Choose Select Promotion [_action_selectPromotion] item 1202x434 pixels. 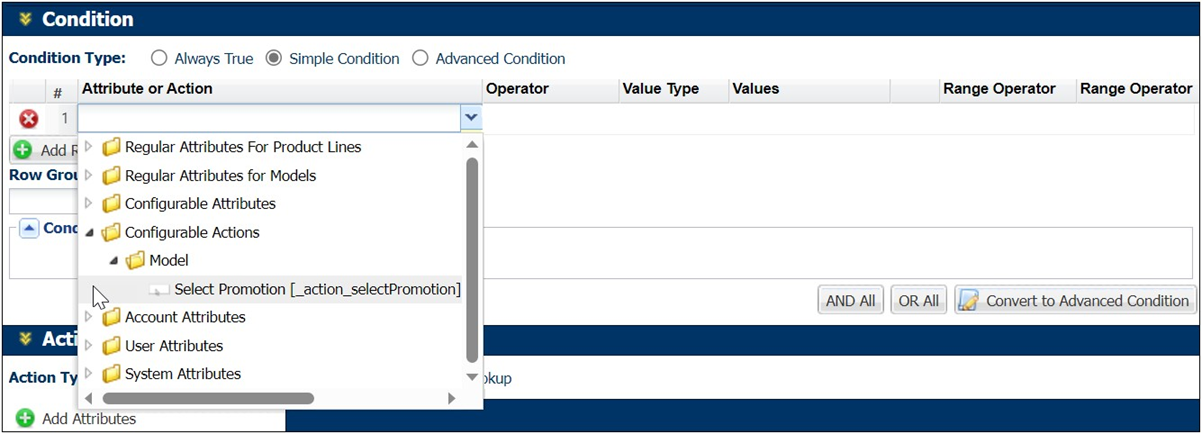(x=317, y=290)
